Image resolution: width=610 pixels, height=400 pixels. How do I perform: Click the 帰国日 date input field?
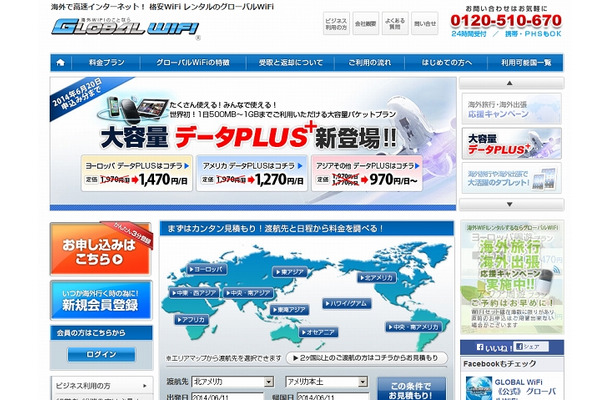click(332, 397)
